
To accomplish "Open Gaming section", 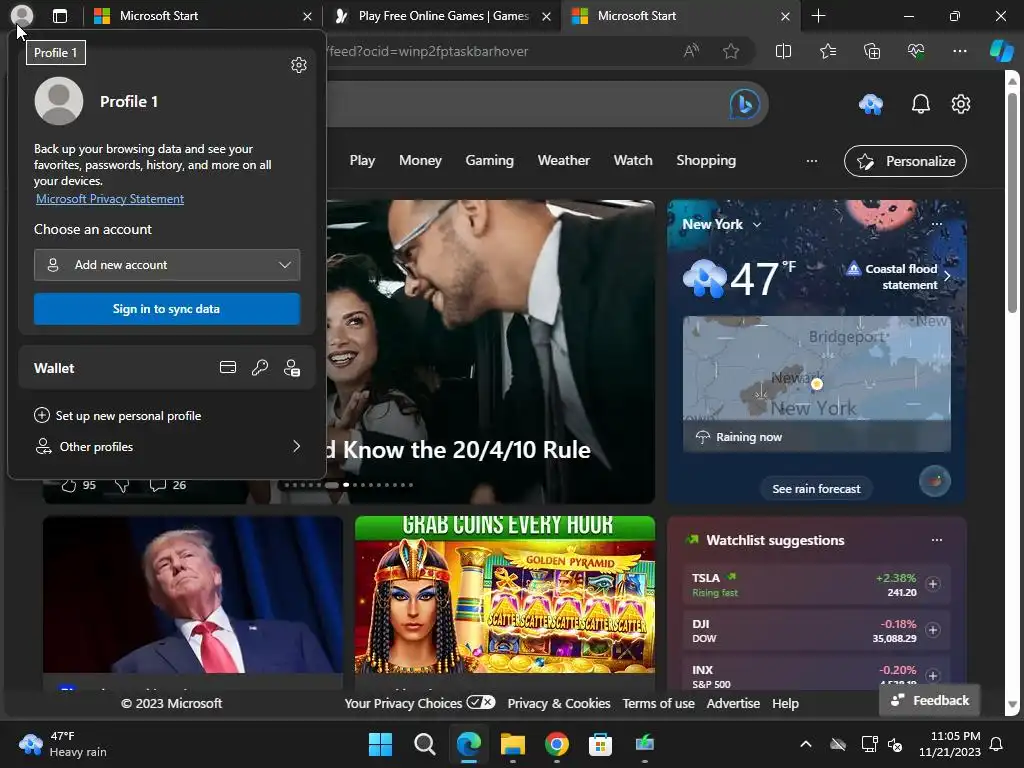I will [x=489, y=161].
